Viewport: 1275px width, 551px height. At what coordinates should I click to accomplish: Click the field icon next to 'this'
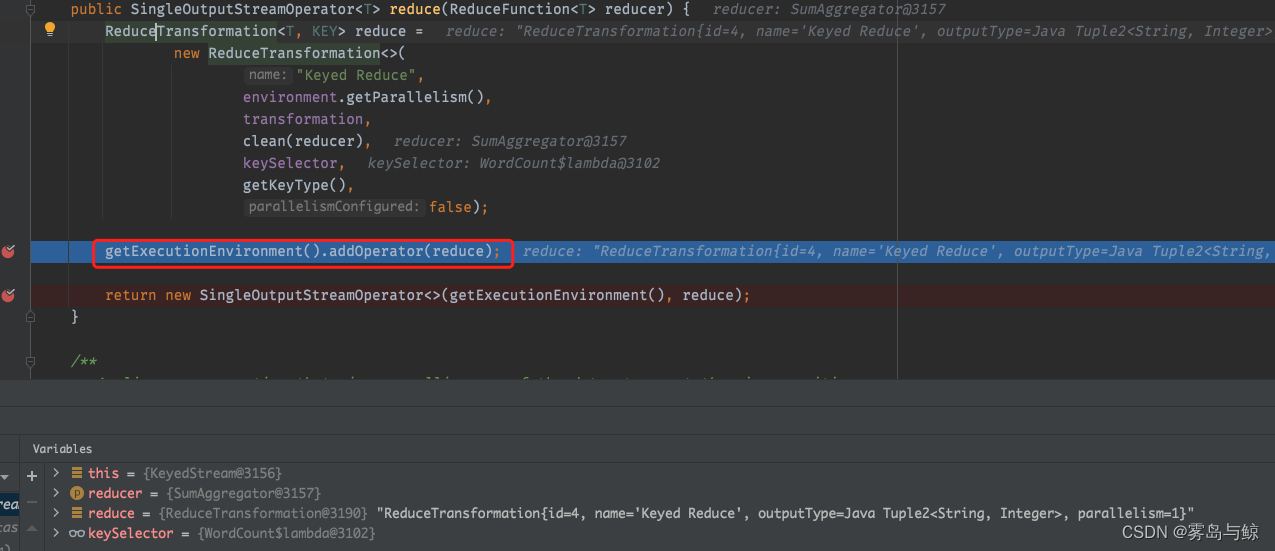(77, 473)
